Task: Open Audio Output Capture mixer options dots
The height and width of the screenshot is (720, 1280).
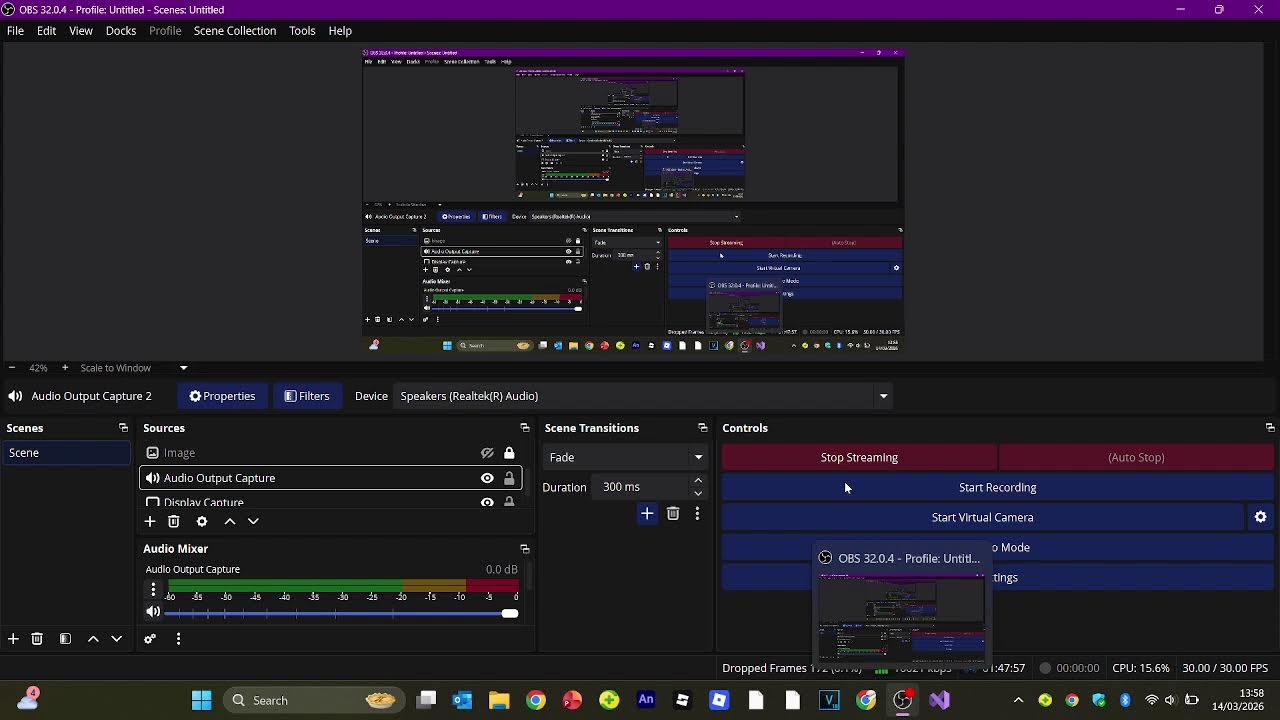Action: point(153,590)
